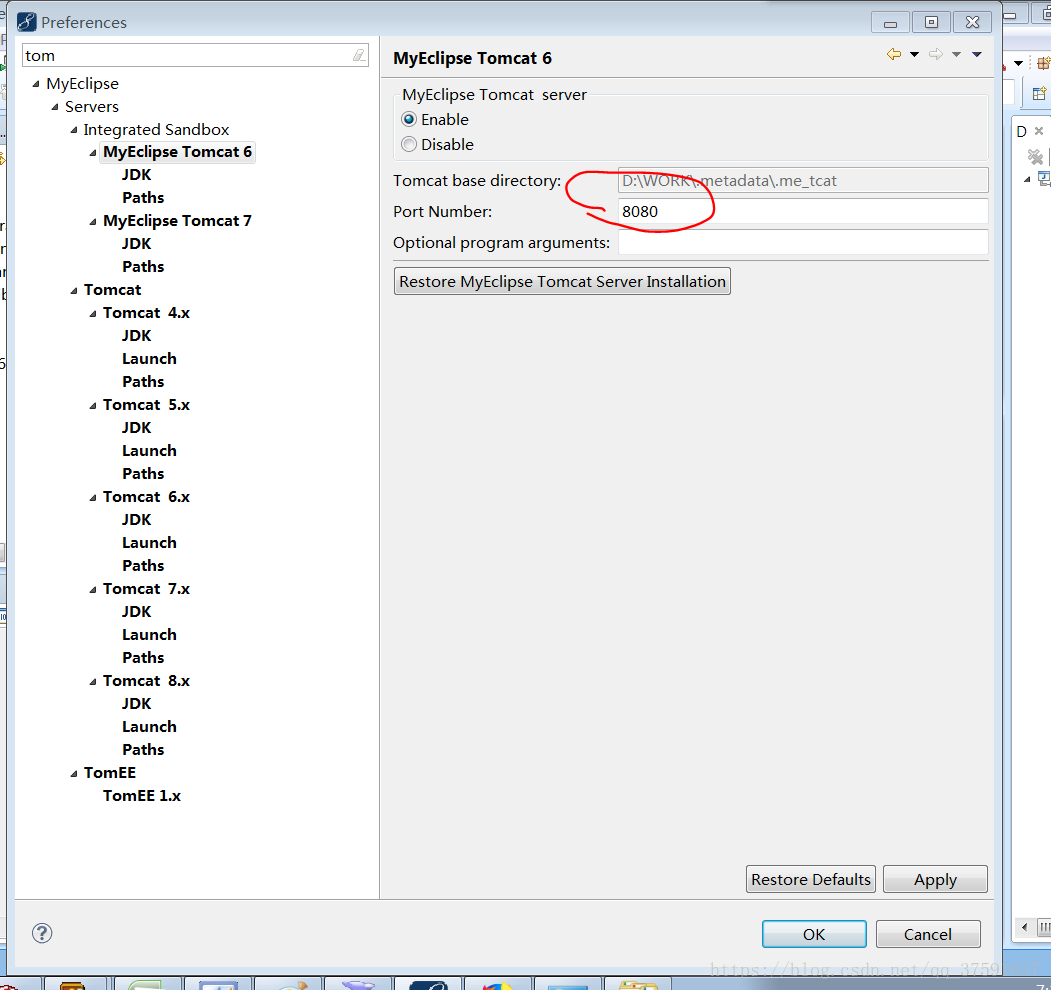Select the Disable radio button
Viewport: 1051px width, 990px height.
(409, 144)
